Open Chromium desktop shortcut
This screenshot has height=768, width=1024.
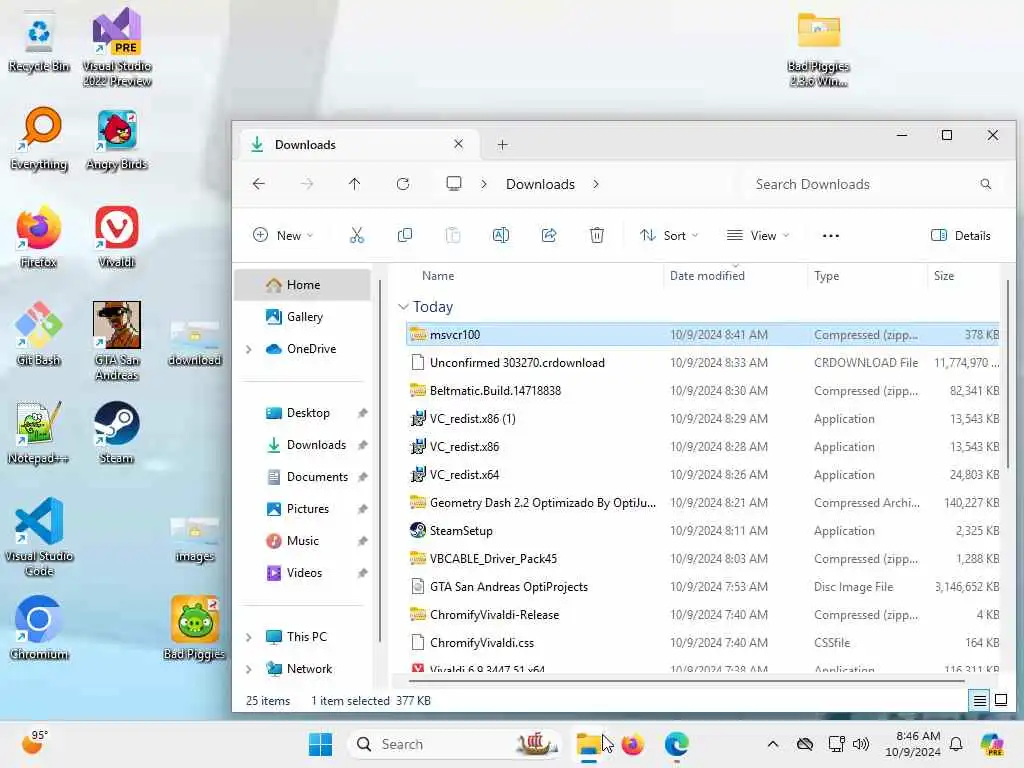39,628
